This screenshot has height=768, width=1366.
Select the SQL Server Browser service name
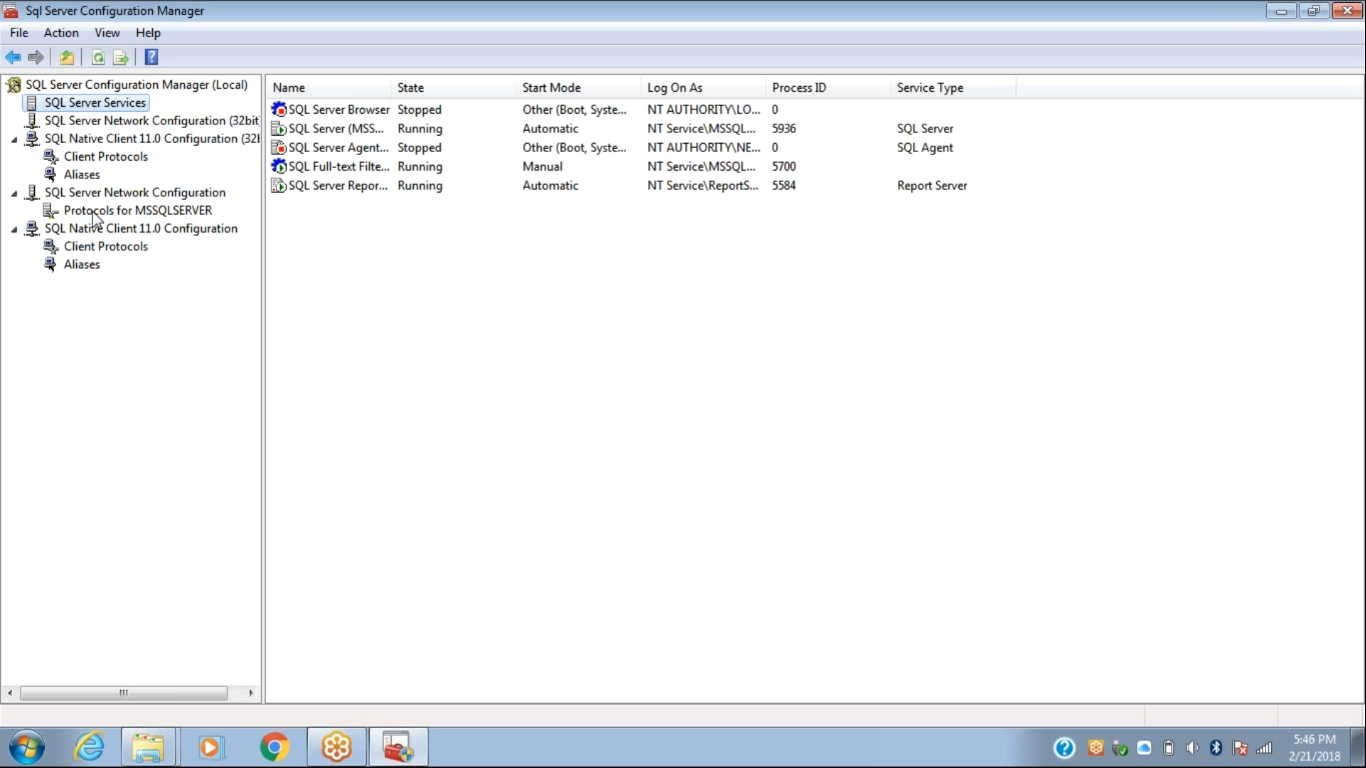tap(339, 110)
